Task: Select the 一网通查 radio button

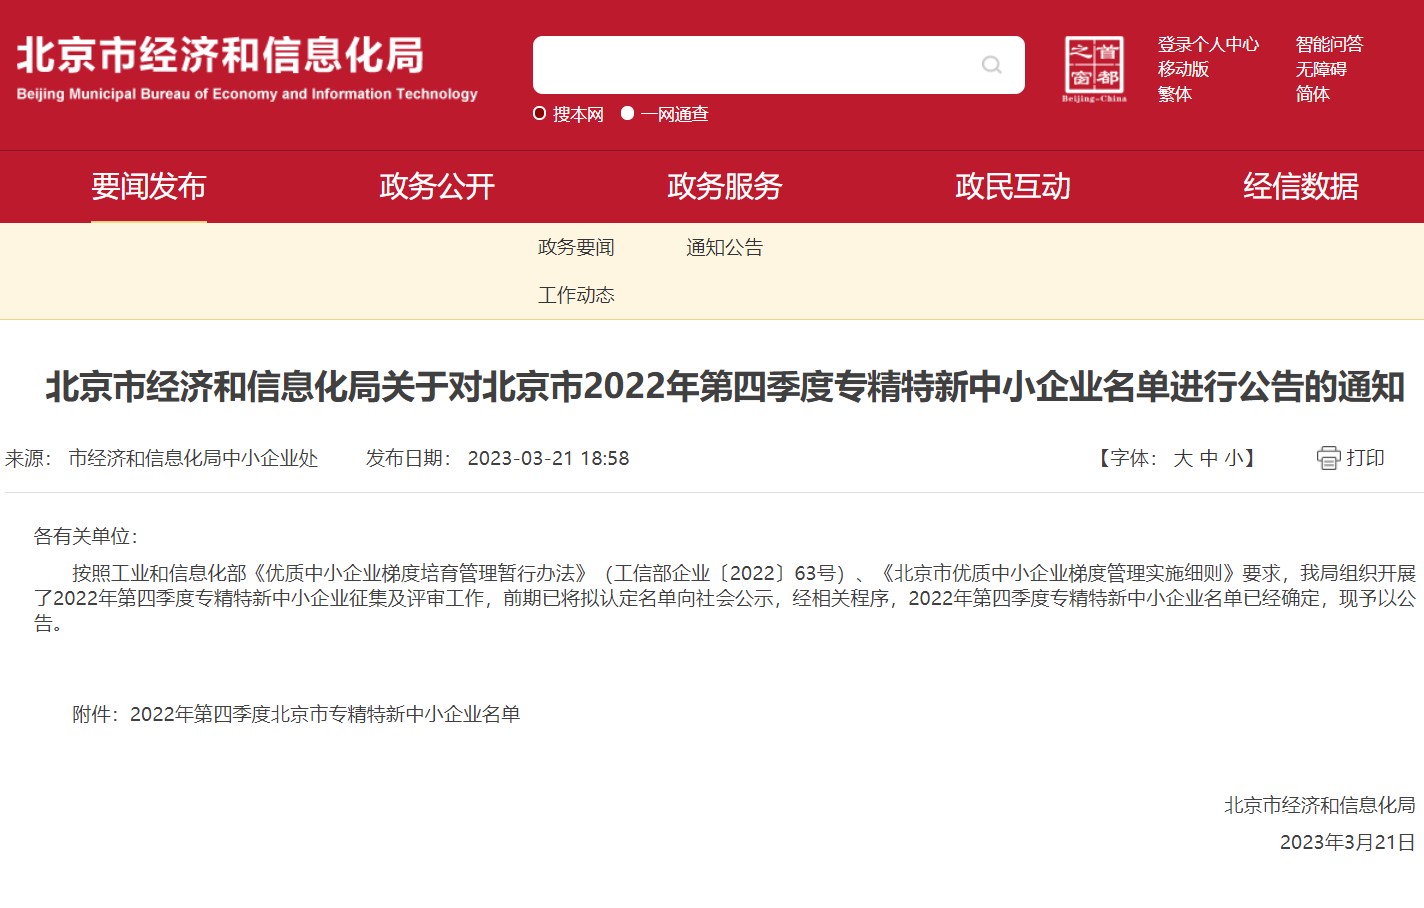Action: point(627,114)
